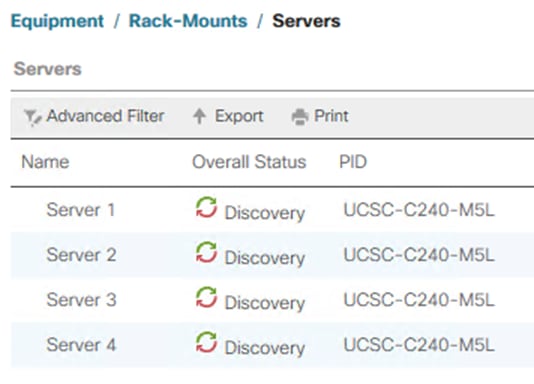Sort by the Name column header
This screenshot has height=384, width=534.
(45, 162)
